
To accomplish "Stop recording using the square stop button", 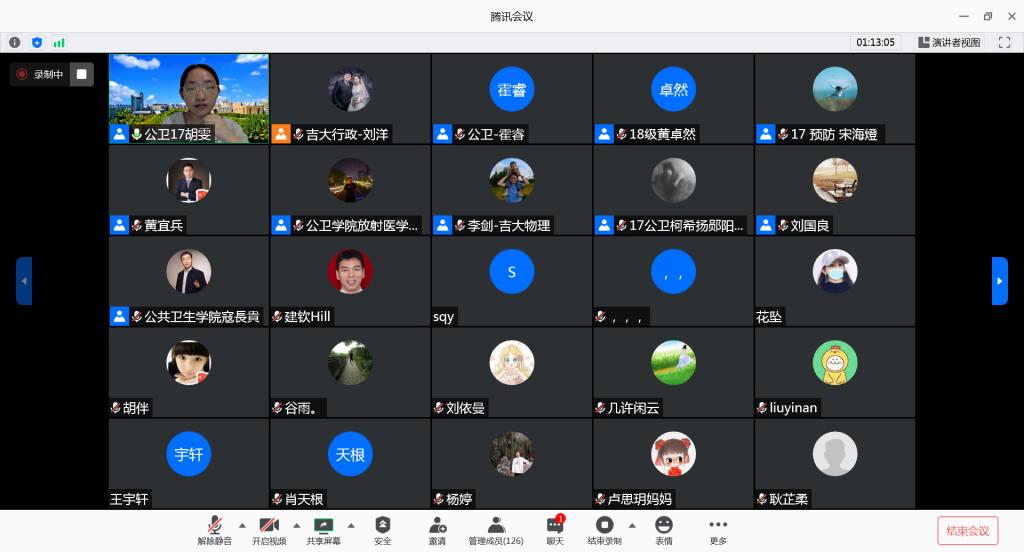I will coord(81,74).
